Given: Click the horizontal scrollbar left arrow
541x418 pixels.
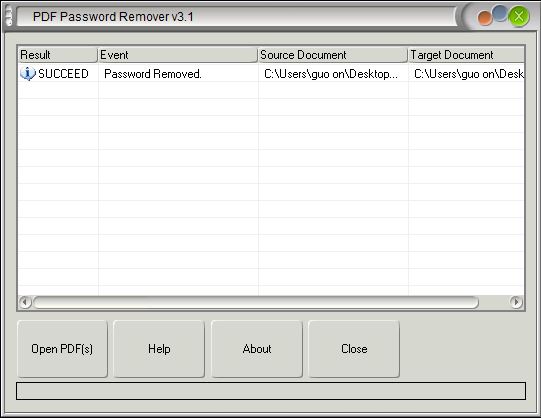Looking at the screenshot, I should (25, 302).
